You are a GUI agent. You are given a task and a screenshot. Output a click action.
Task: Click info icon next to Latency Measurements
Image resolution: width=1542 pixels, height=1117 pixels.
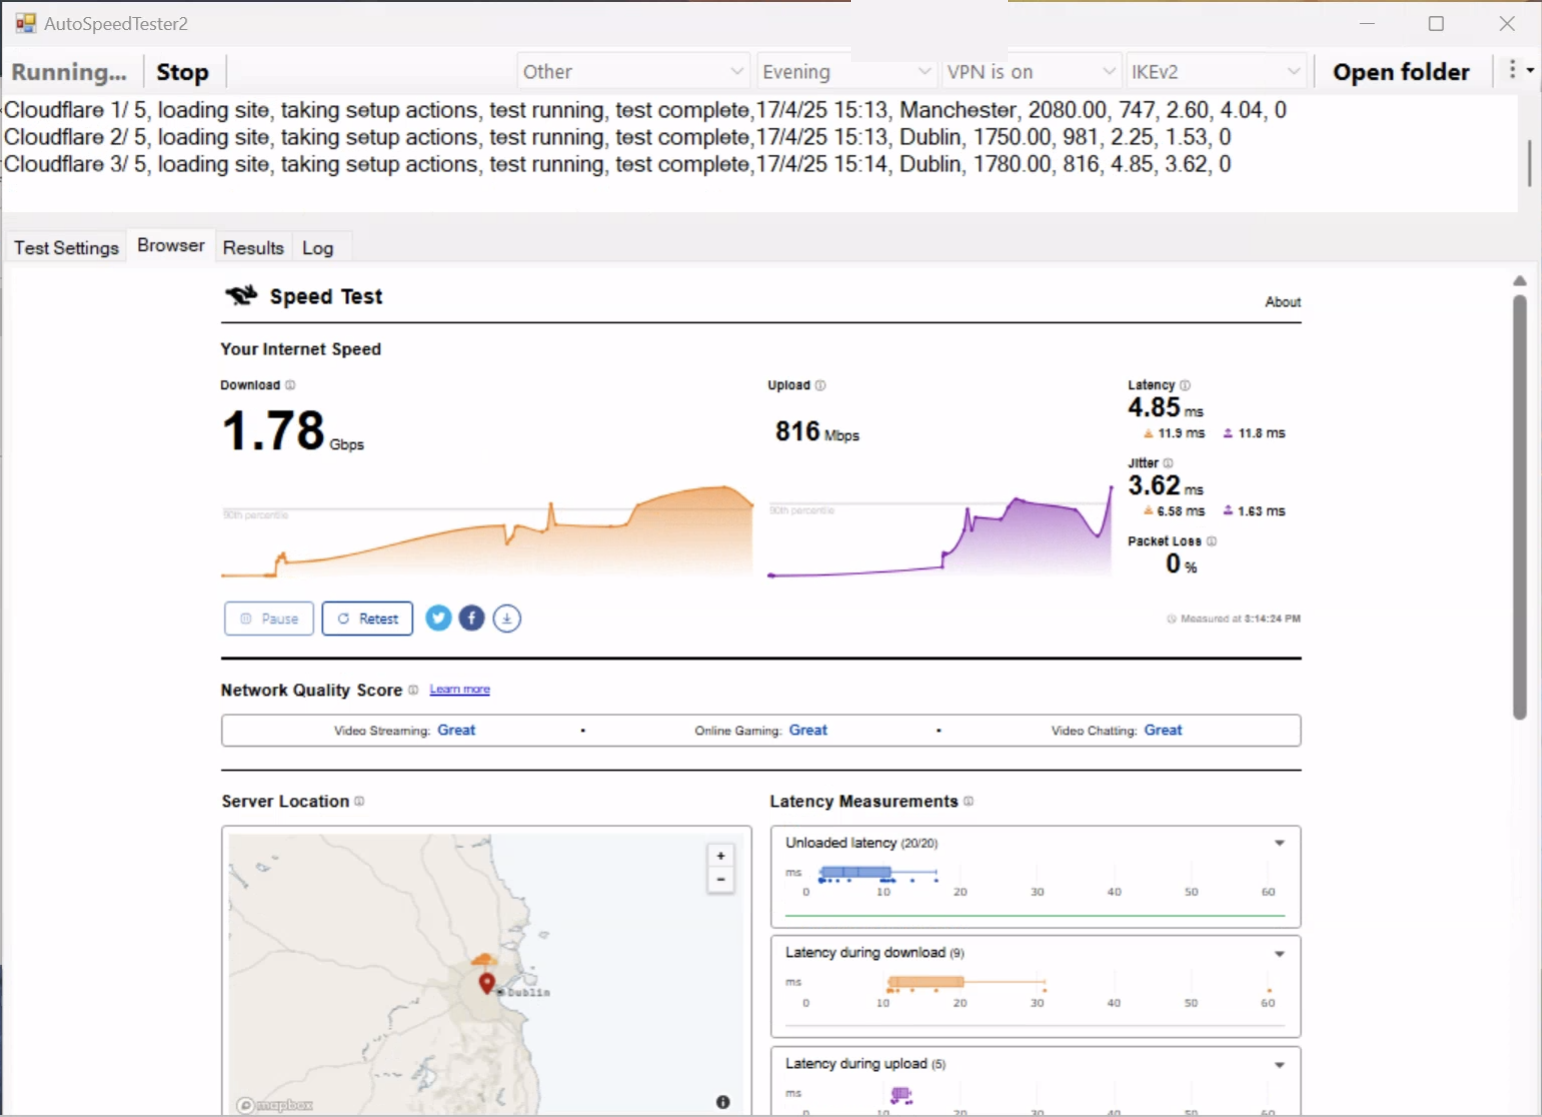(968, 801)
